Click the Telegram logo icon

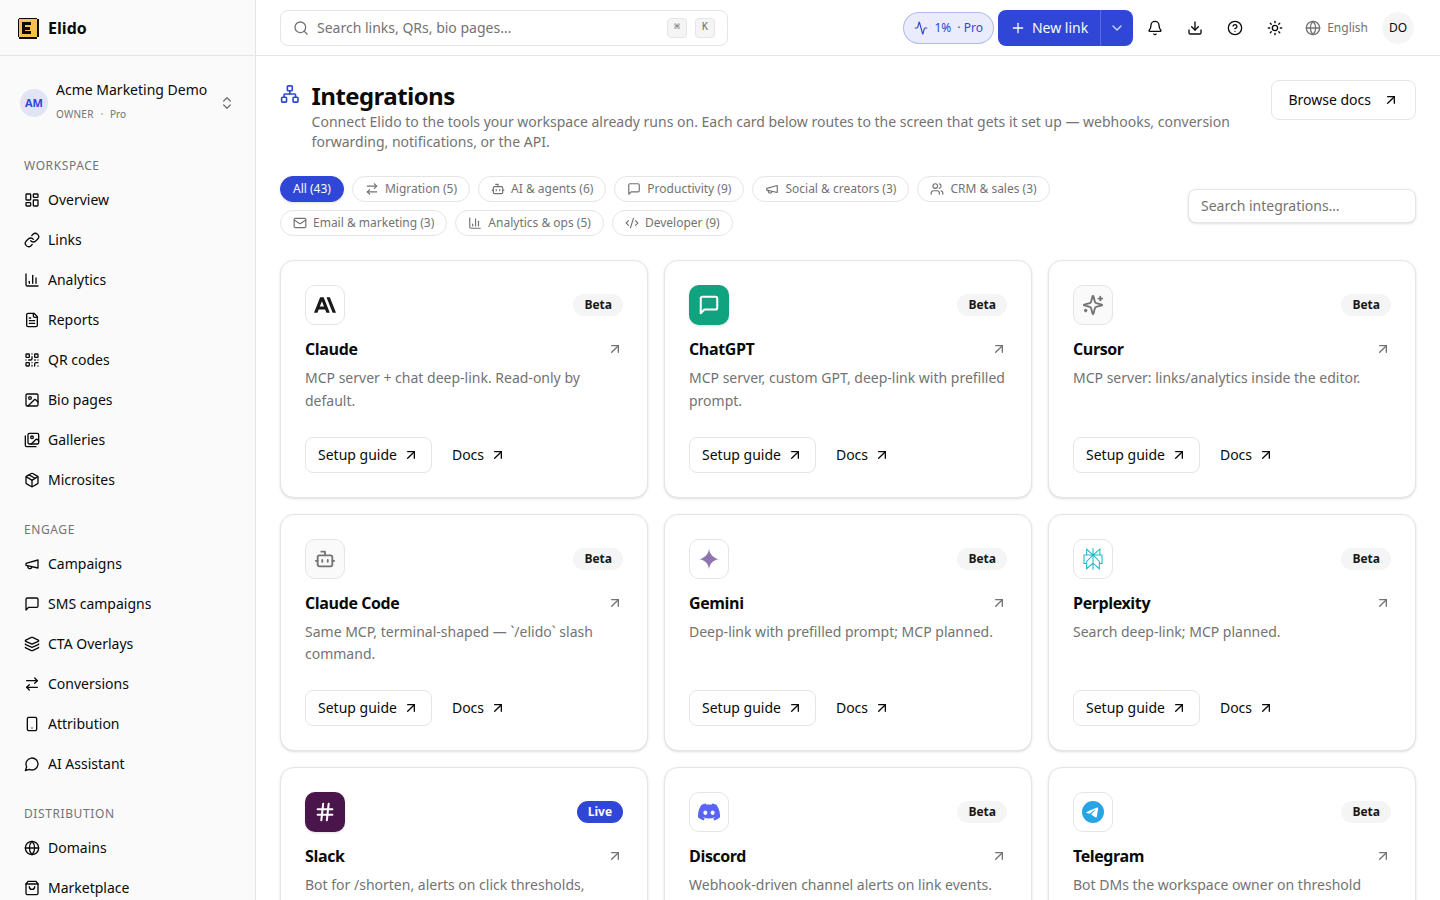(x=1093, y=812)
